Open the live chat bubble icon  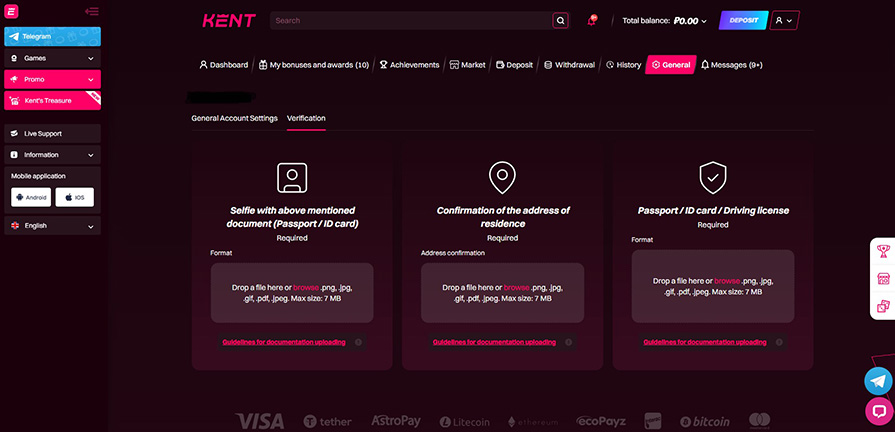878,410
